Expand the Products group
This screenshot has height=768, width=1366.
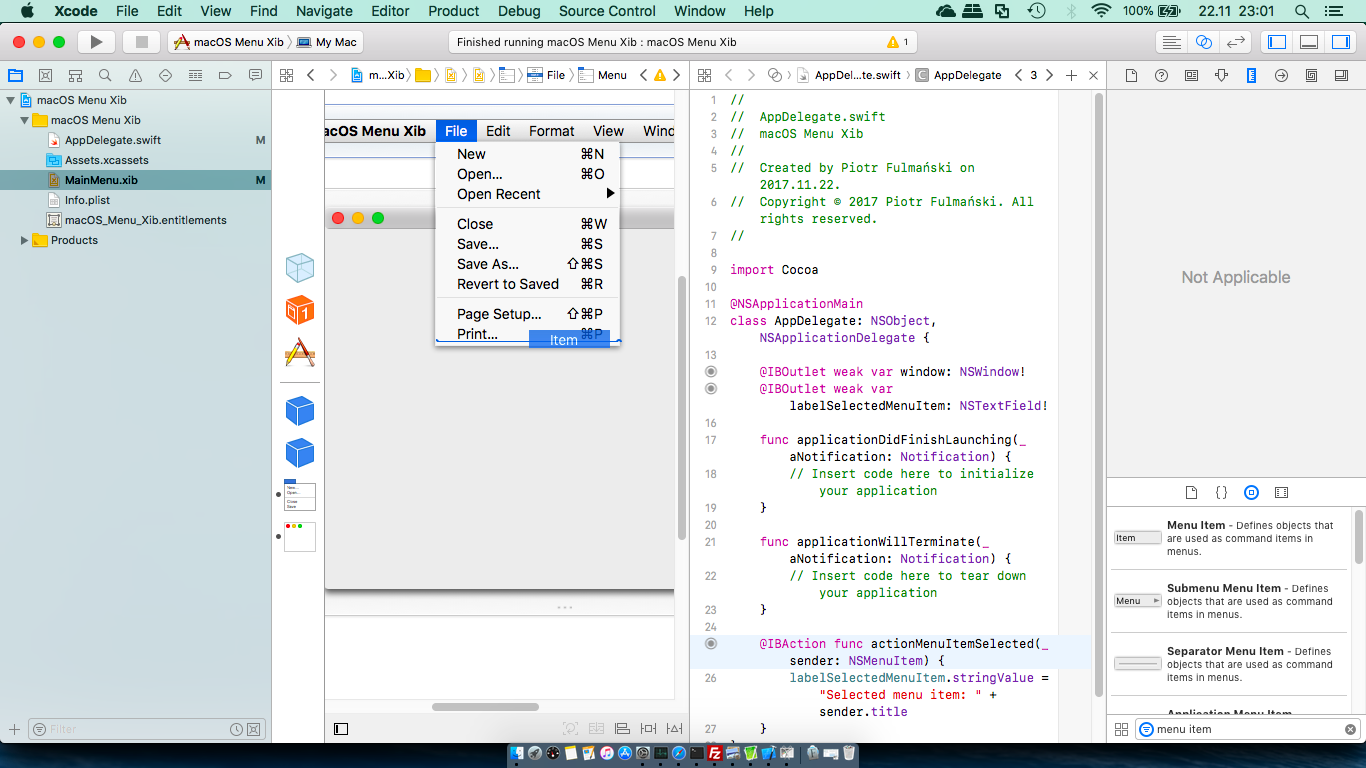click(25, 240)
